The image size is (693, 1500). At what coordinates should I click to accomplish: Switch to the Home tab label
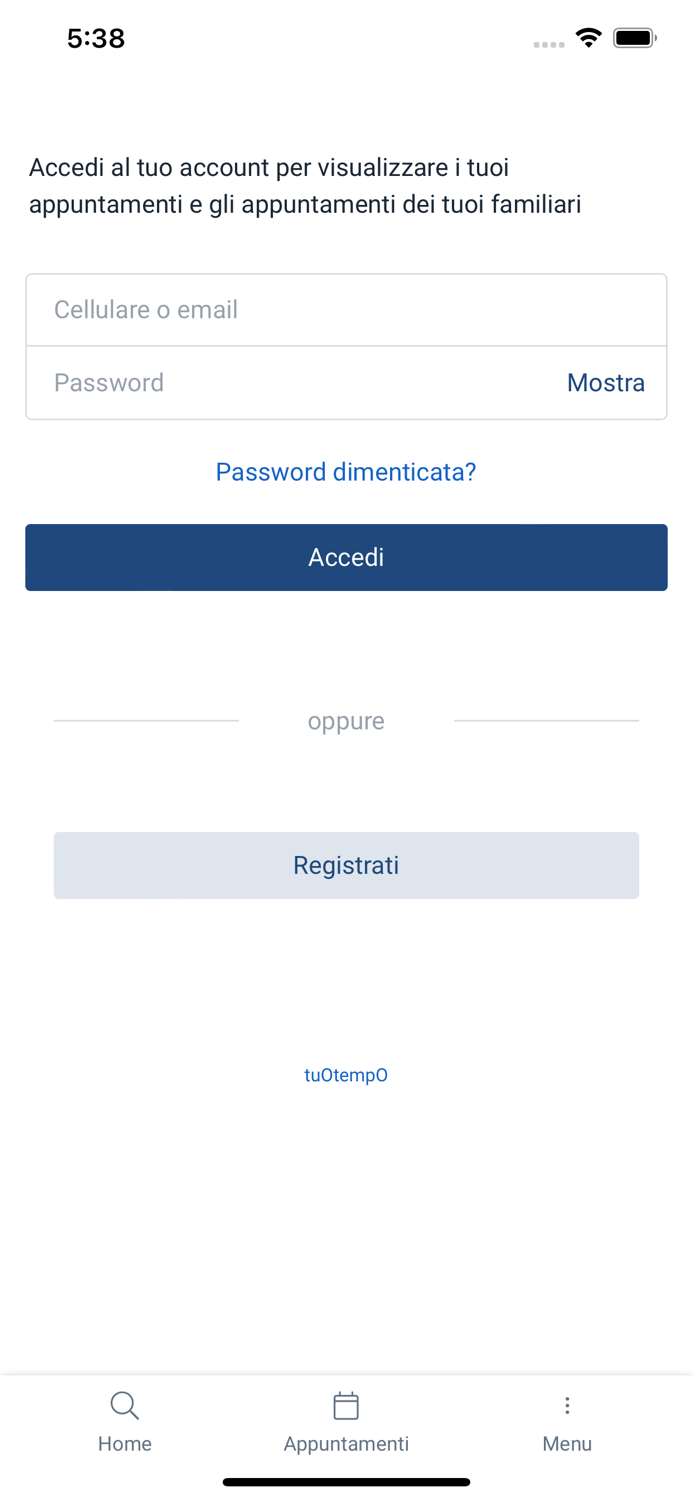(x=125, y=1444)
